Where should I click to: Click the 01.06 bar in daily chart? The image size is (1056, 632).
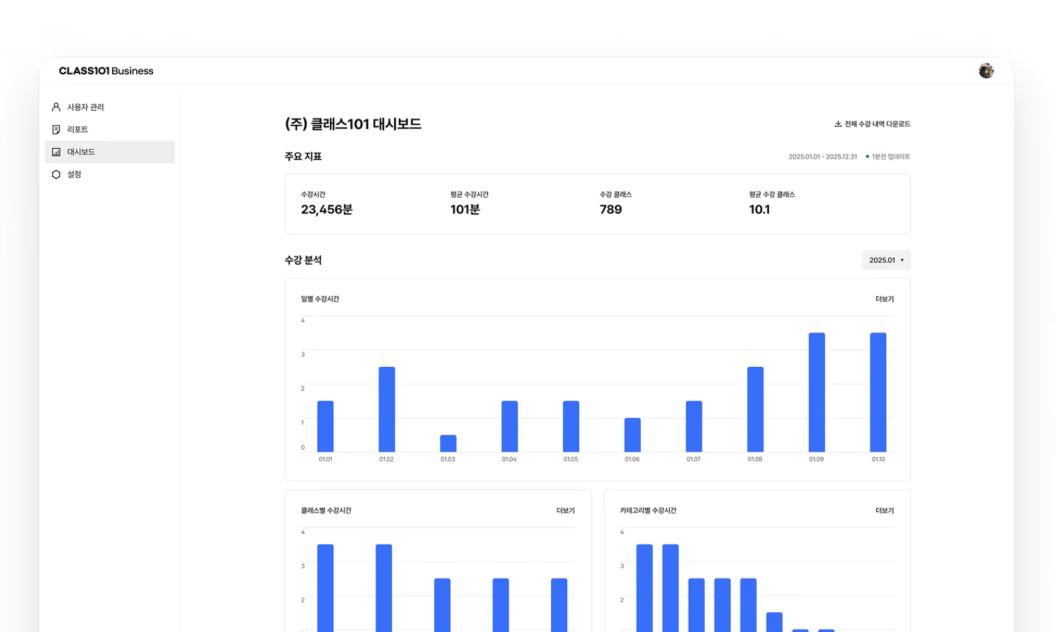click(x=632, y=435)
